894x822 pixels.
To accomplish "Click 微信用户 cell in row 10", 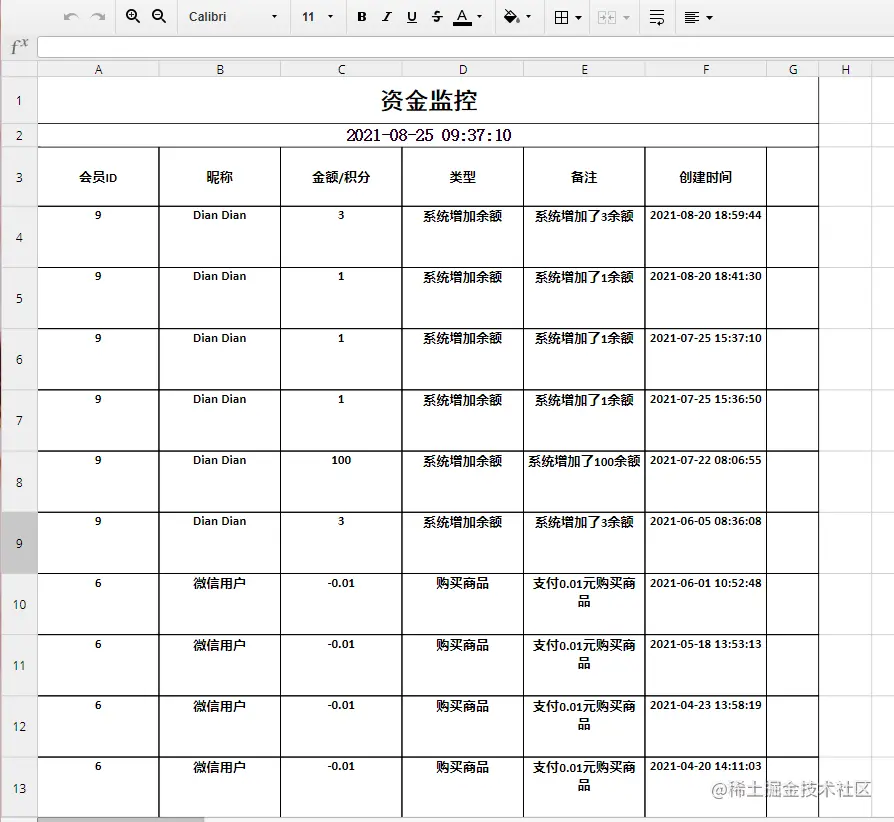I will point(220,604).
